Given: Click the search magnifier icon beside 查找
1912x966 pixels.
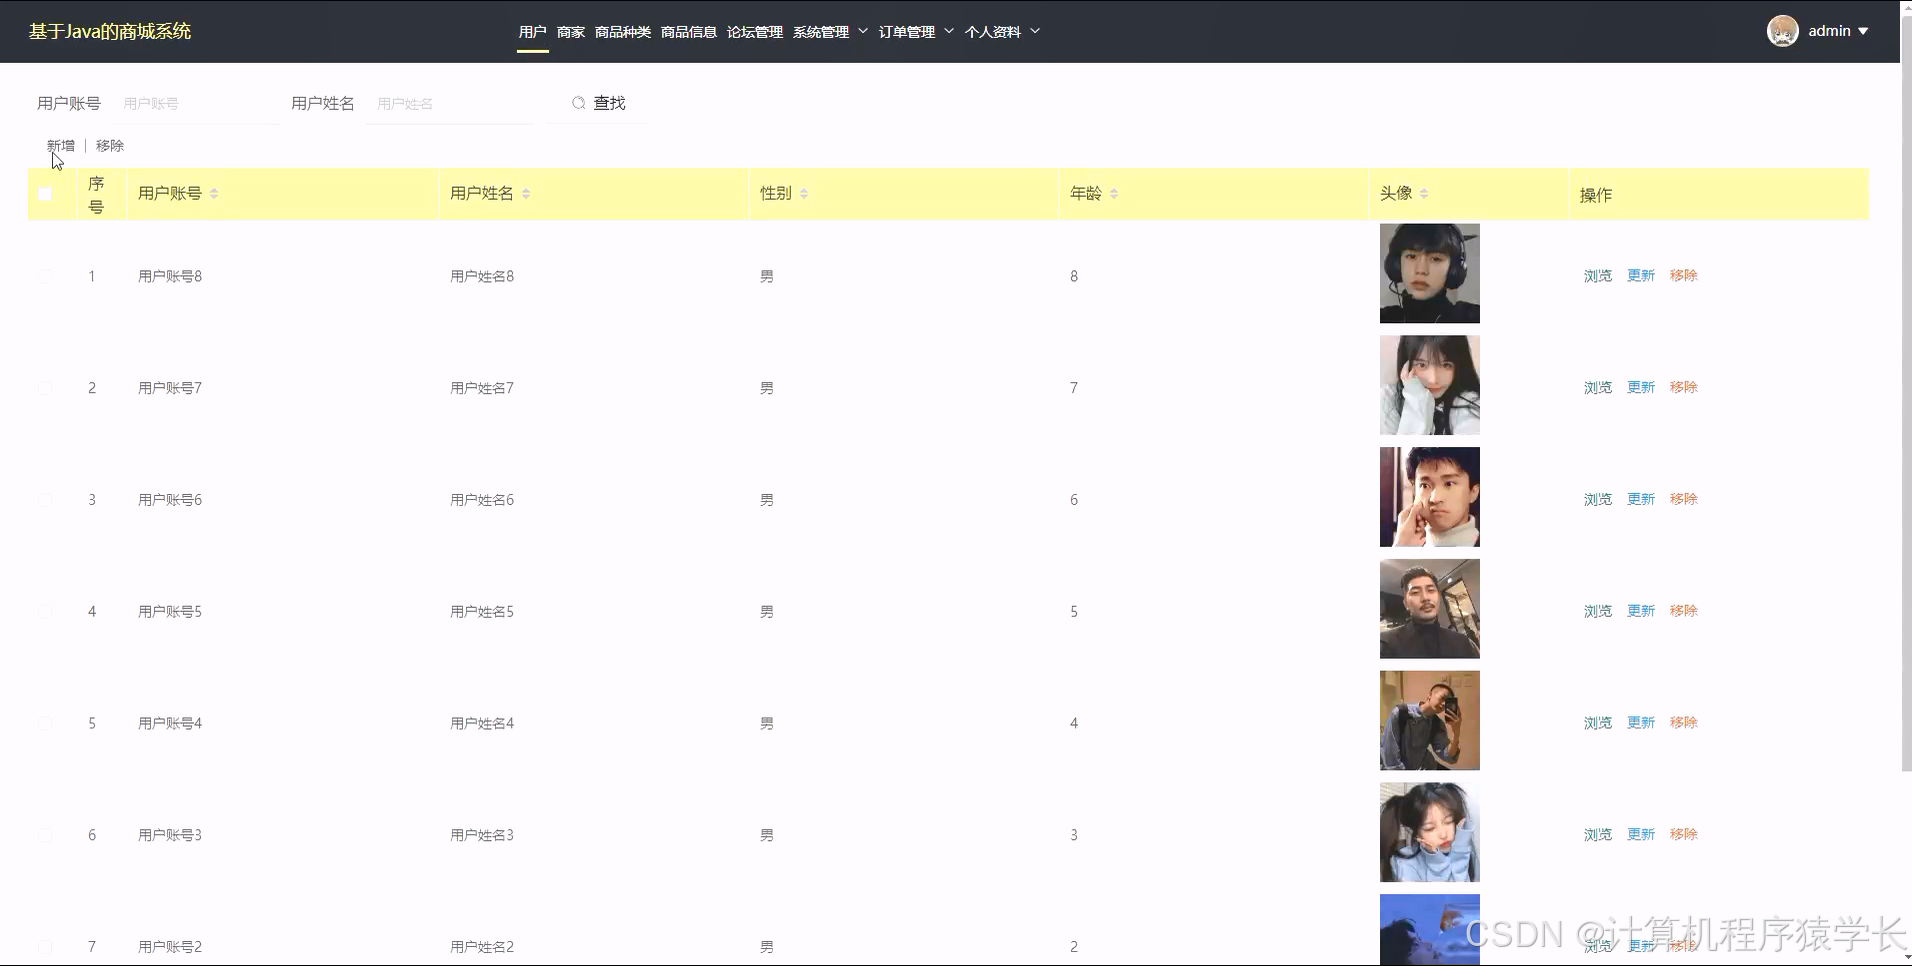Looking at the screenshot, I should (x=578, y=103).
